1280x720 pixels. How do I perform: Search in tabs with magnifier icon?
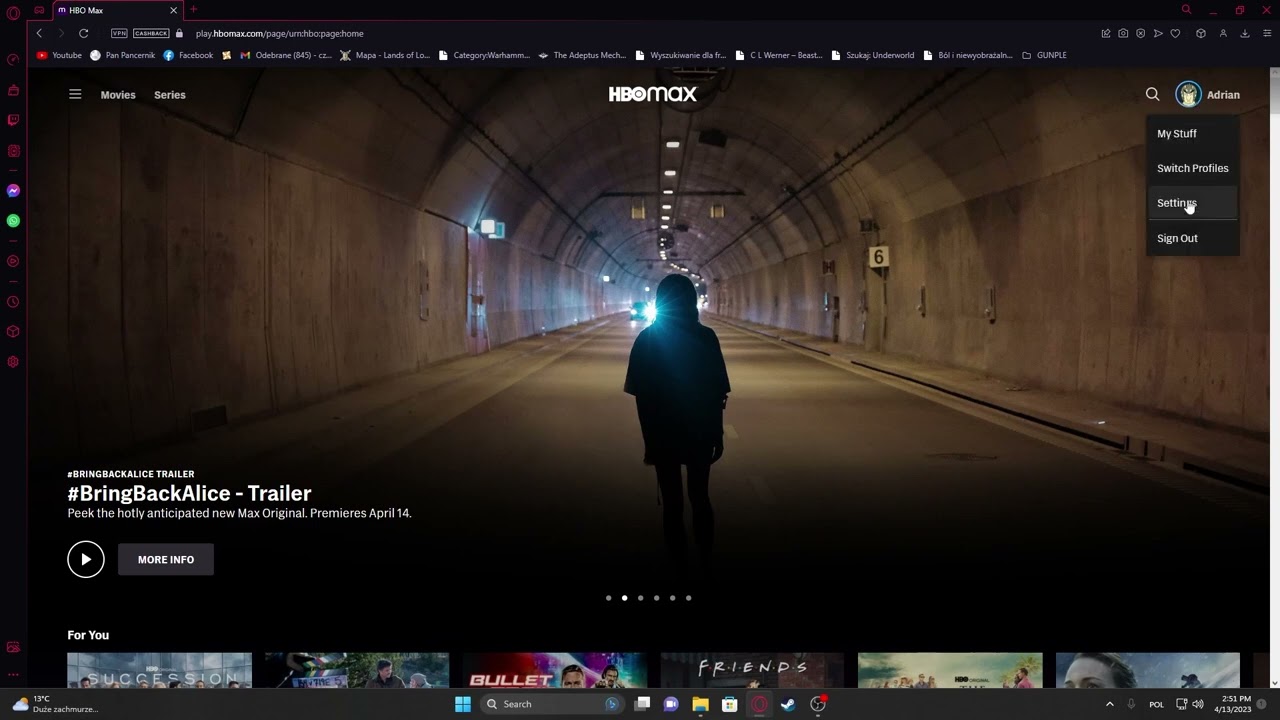1186,10
